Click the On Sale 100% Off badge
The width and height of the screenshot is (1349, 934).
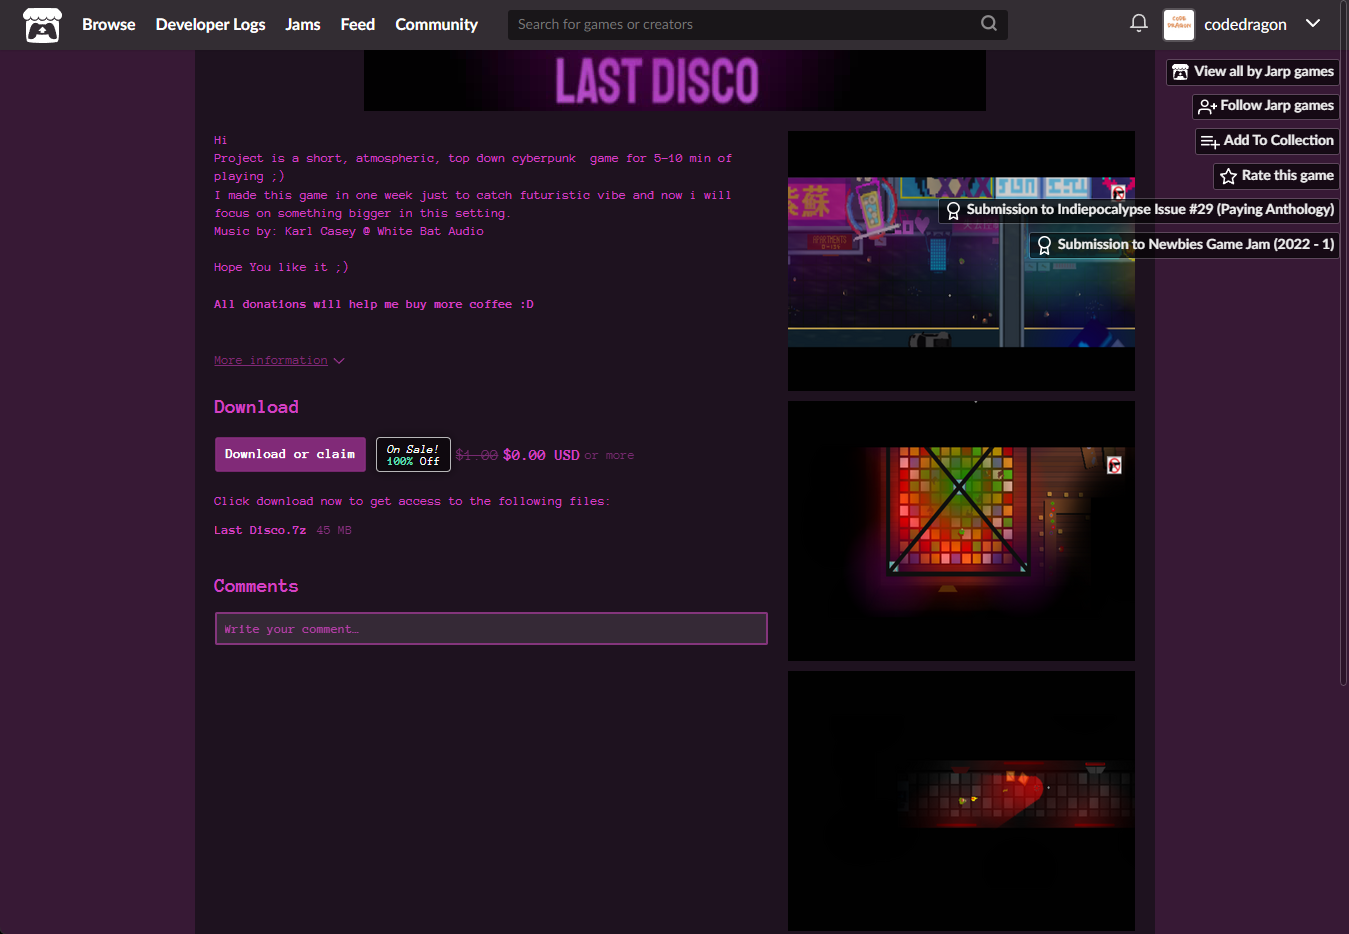click(x=413, y=455)
